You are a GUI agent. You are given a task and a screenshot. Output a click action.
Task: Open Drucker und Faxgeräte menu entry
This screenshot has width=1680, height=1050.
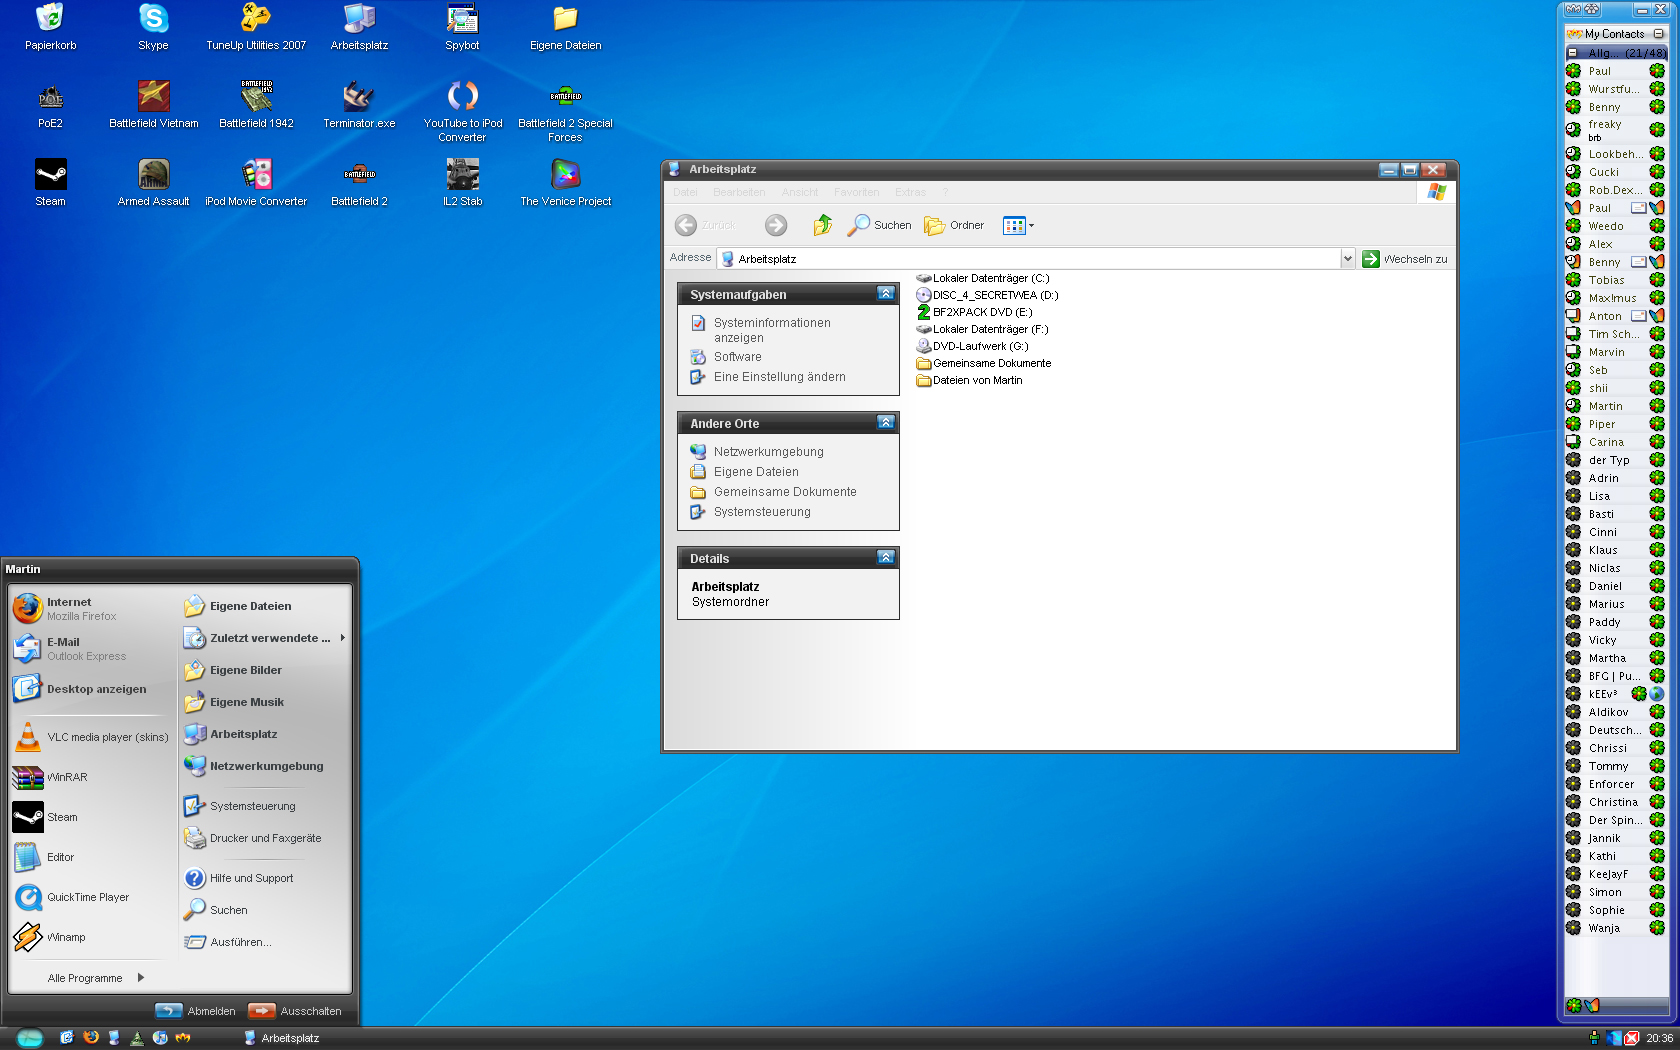pos(265,838)
